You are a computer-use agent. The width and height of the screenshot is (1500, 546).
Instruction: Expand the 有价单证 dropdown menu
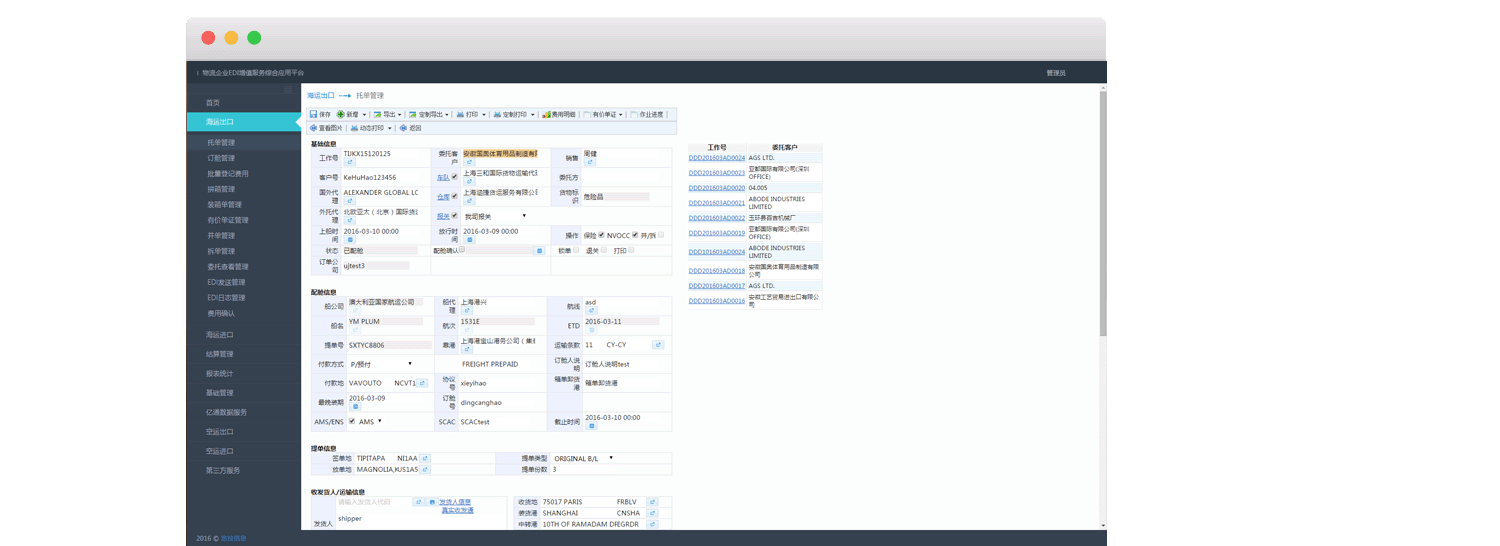tap(621, 115)
